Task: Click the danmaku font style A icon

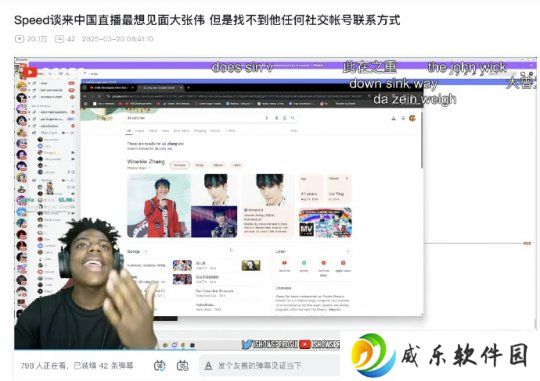Action: coord(208,366)
